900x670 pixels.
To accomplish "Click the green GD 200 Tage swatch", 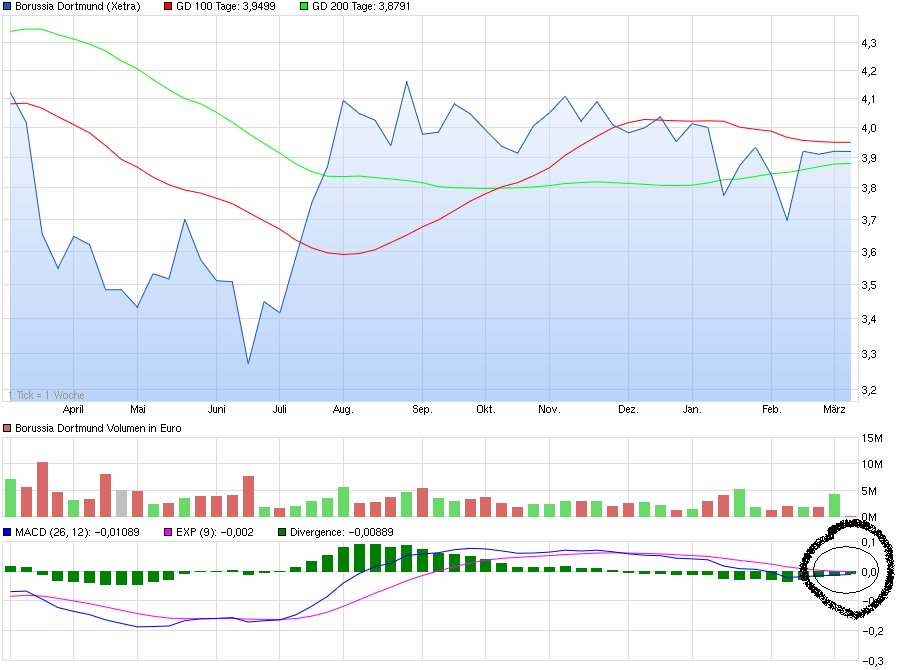I will [x=304, y=6].
